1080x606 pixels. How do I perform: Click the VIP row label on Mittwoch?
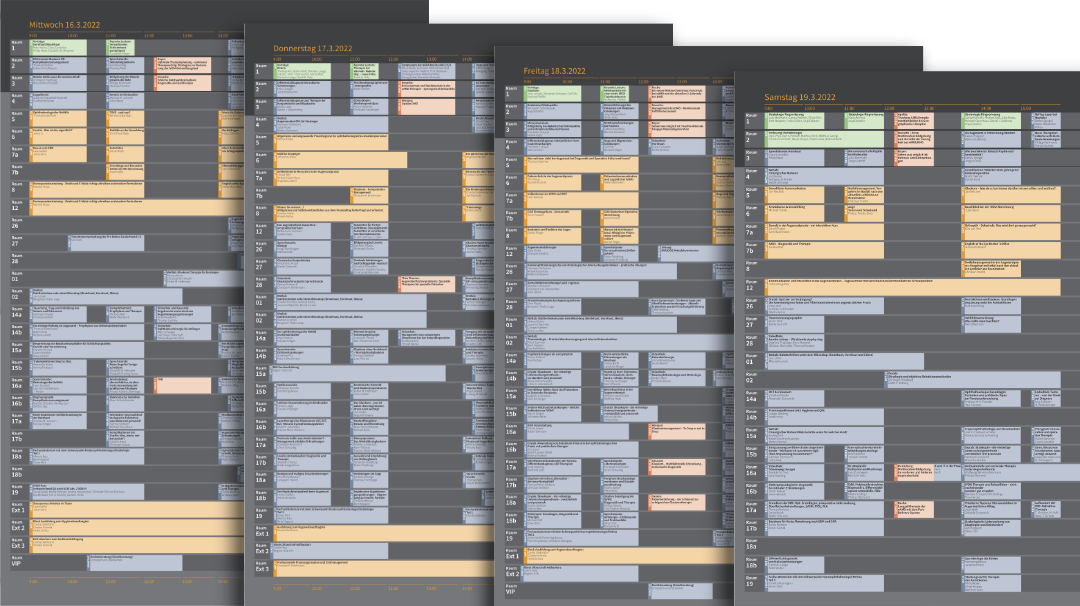point(16,562)
